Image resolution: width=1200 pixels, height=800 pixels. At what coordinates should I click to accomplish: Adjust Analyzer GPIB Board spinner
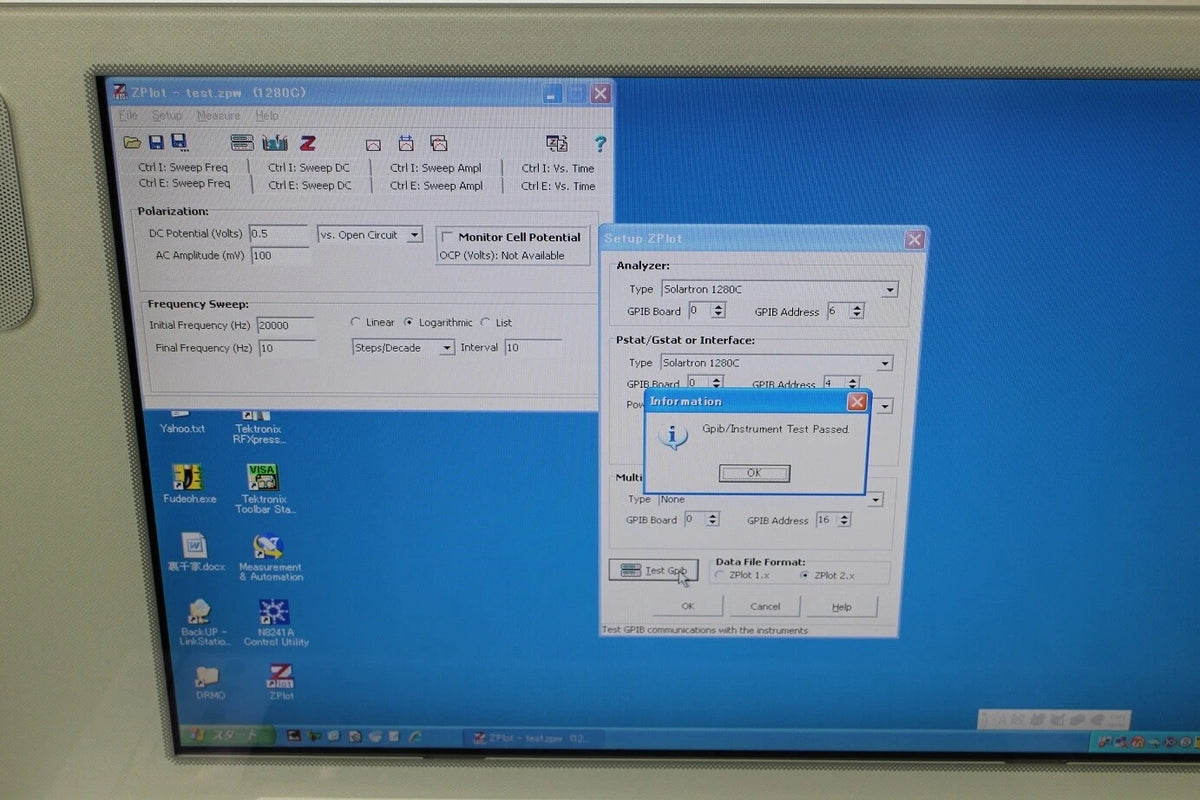[717, 311]
